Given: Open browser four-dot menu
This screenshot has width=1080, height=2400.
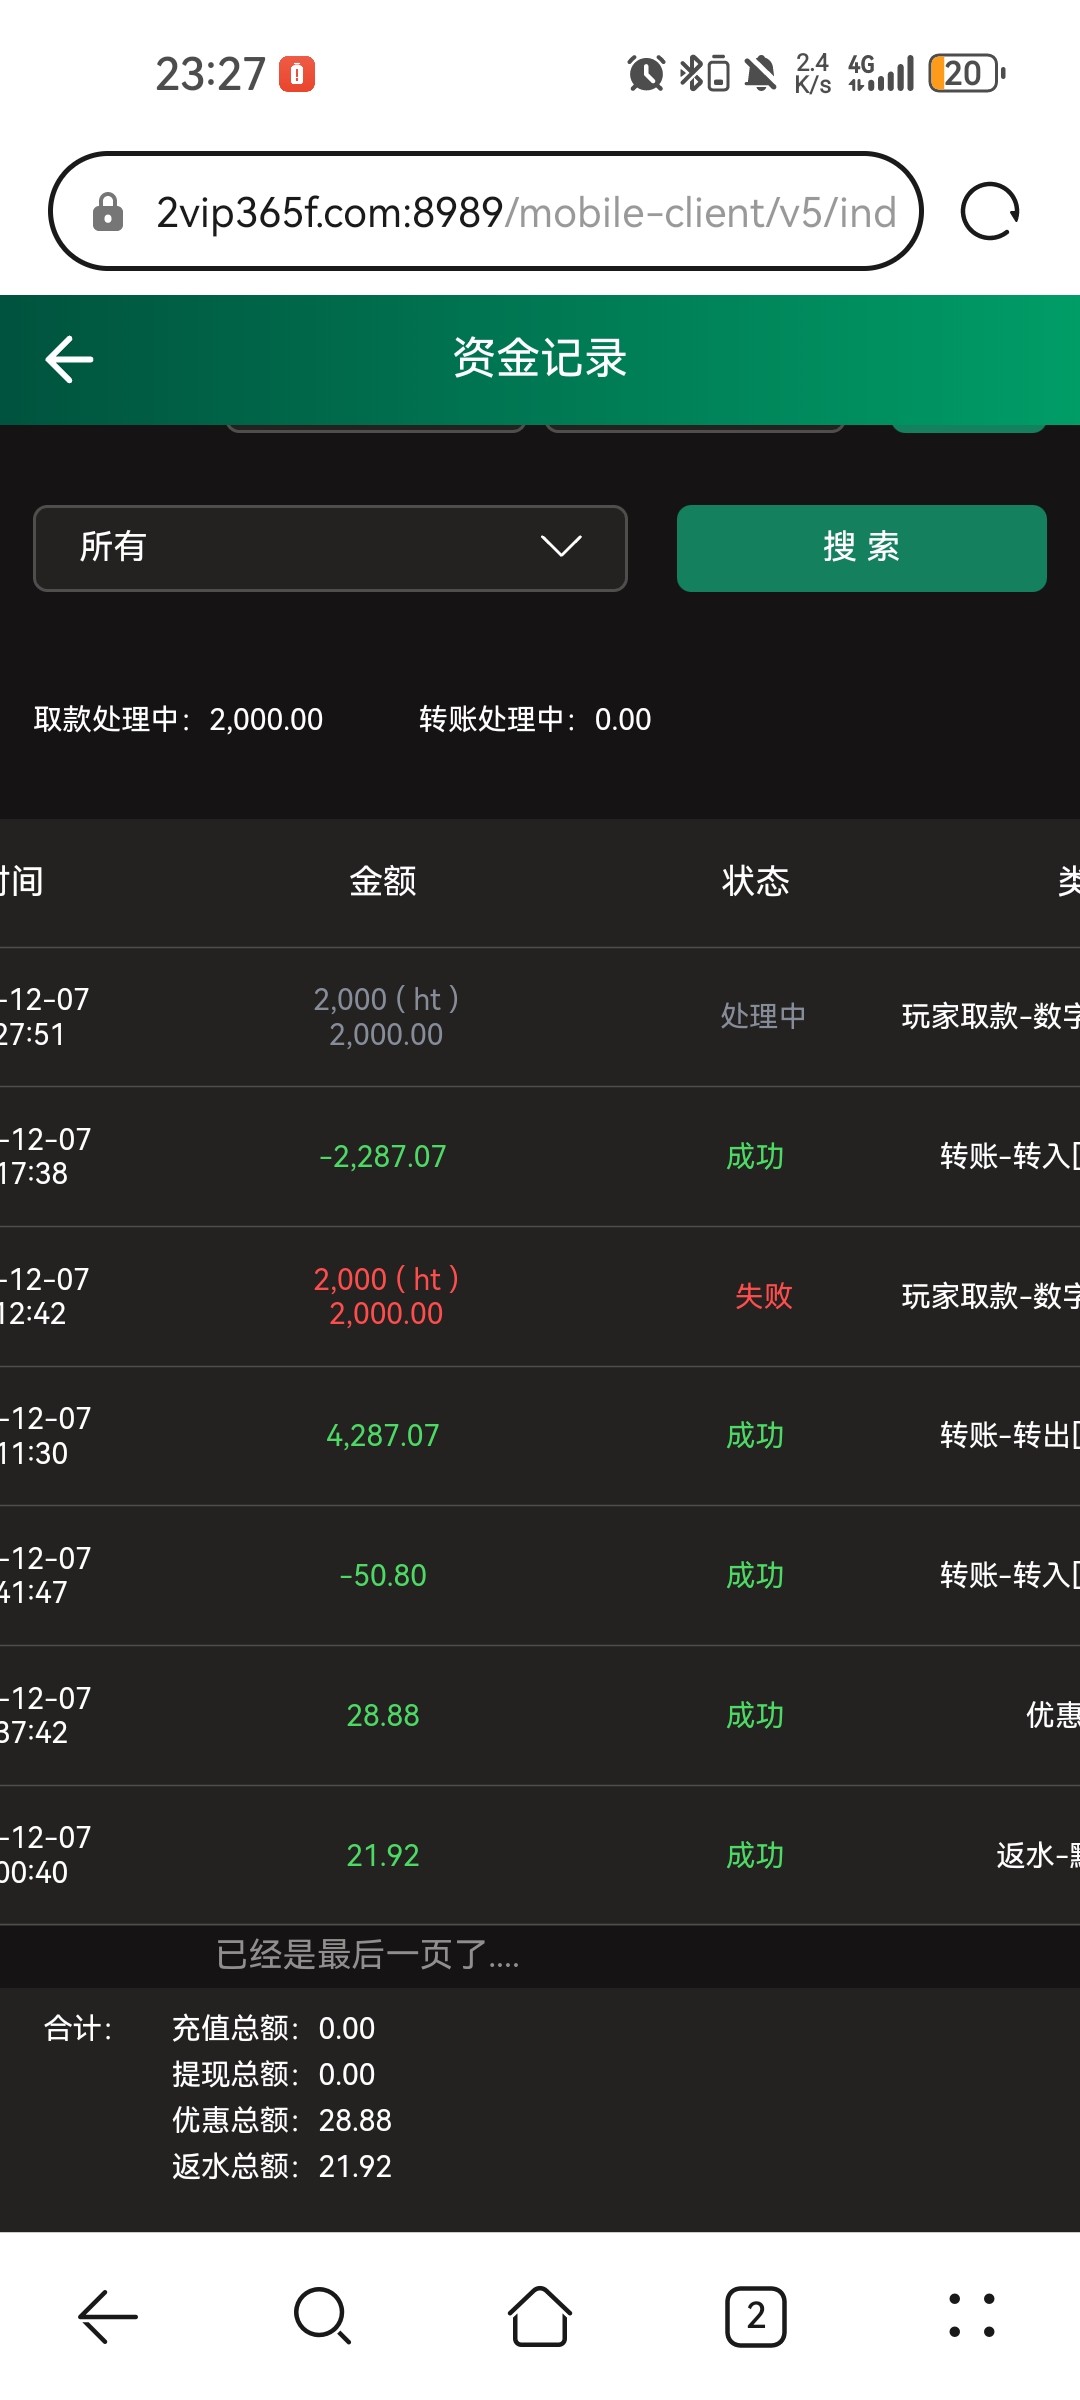Looking at the screenshot, I should [x=971, y=2316].
